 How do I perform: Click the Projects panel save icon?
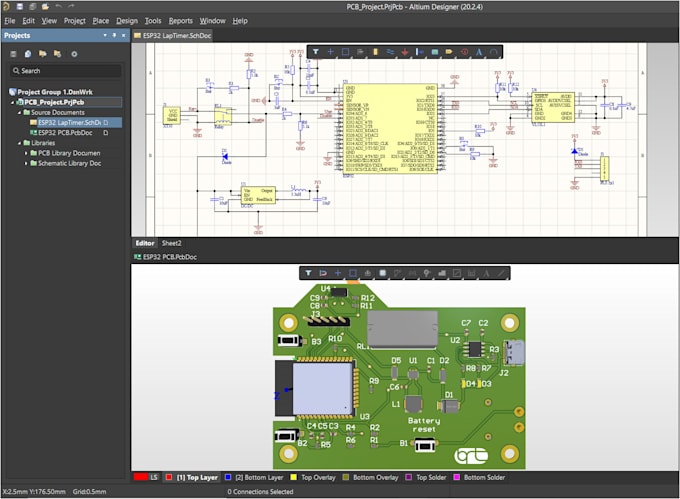click(x=13, y=54)
